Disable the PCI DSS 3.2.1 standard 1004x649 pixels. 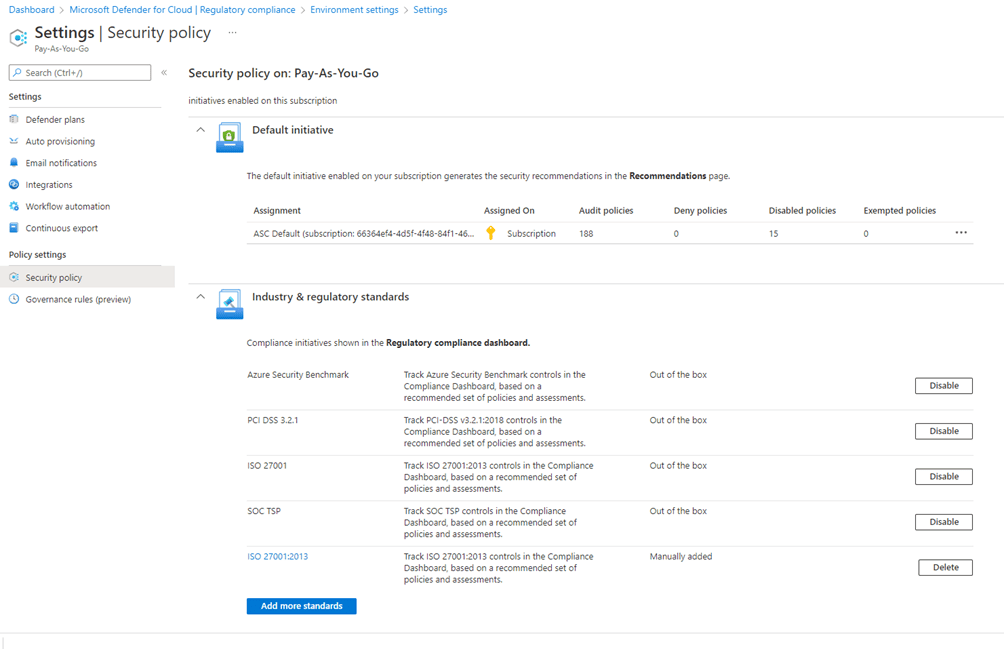click(943, 431)
